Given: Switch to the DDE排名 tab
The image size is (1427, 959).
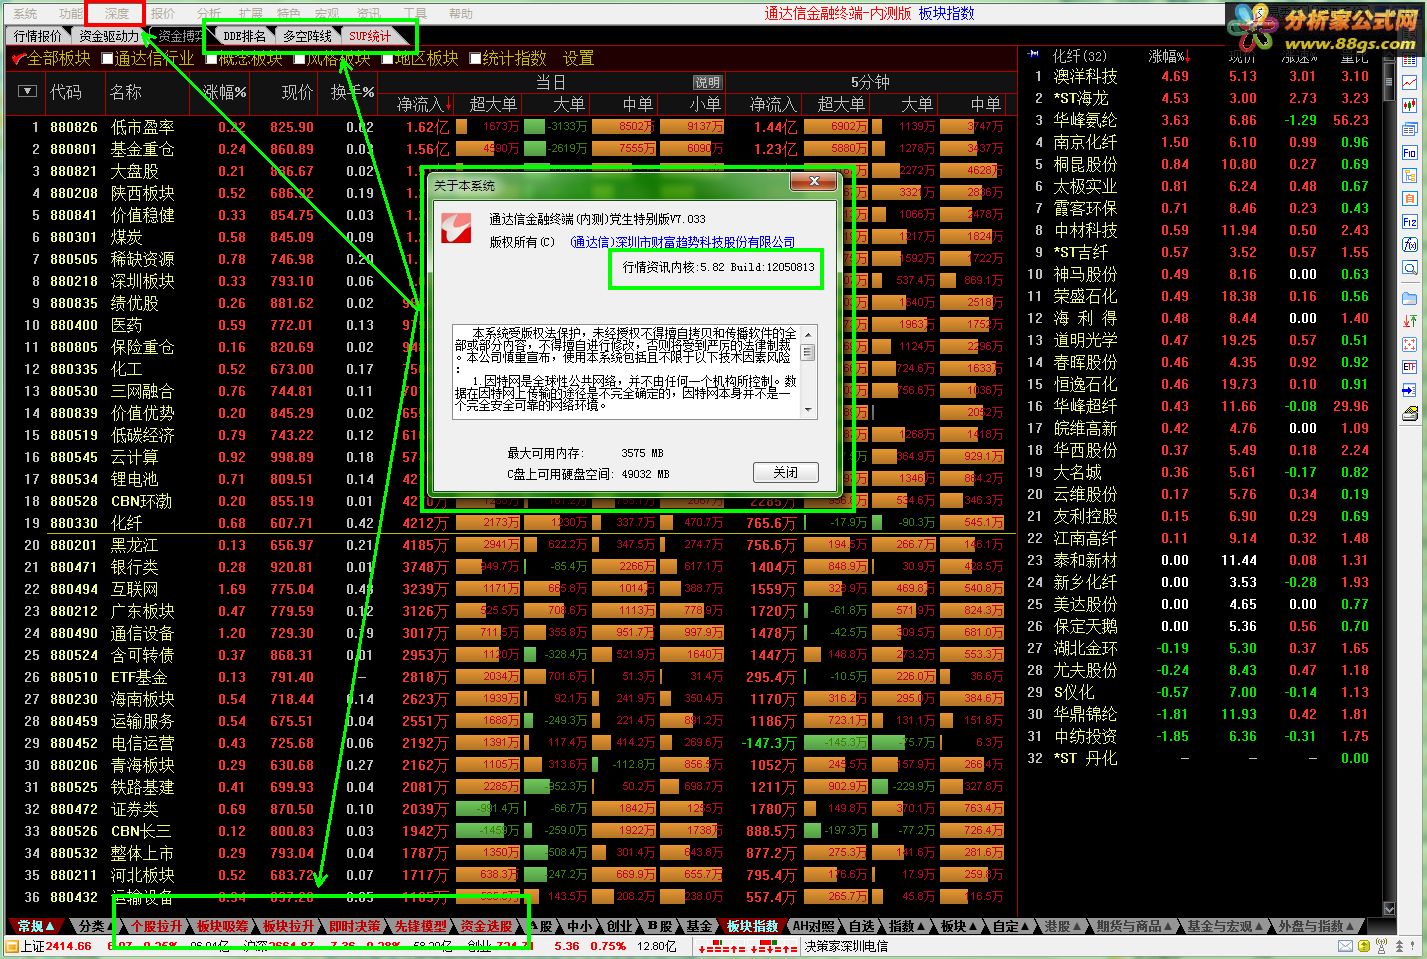Looking at the screenshot, I should (x=244, y=36).
